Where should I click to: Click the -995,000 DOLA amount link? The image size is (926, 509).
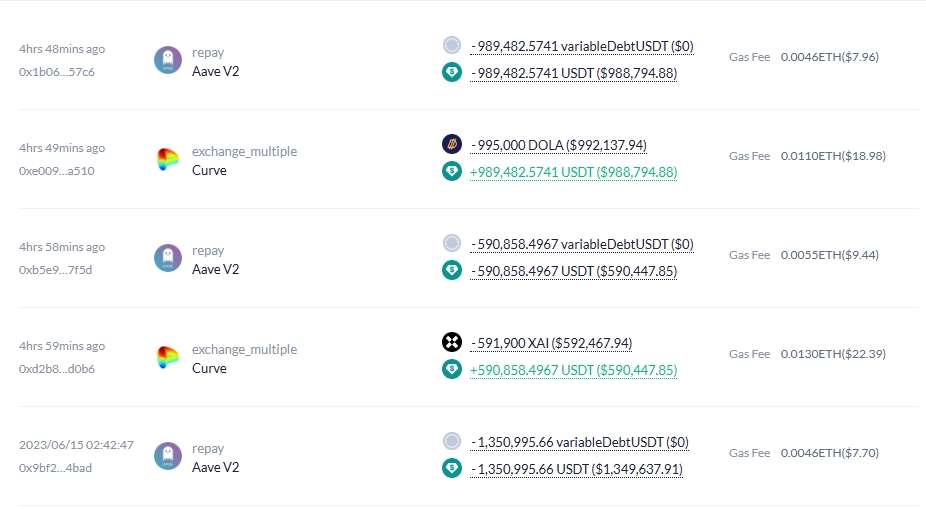559,145
